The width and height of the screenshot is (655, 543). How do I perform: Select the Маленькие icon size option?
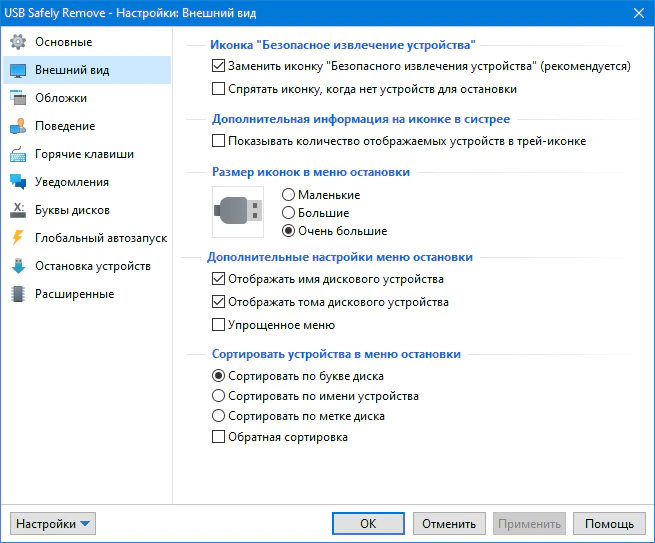pyautogui.click(x=290, y=195)
